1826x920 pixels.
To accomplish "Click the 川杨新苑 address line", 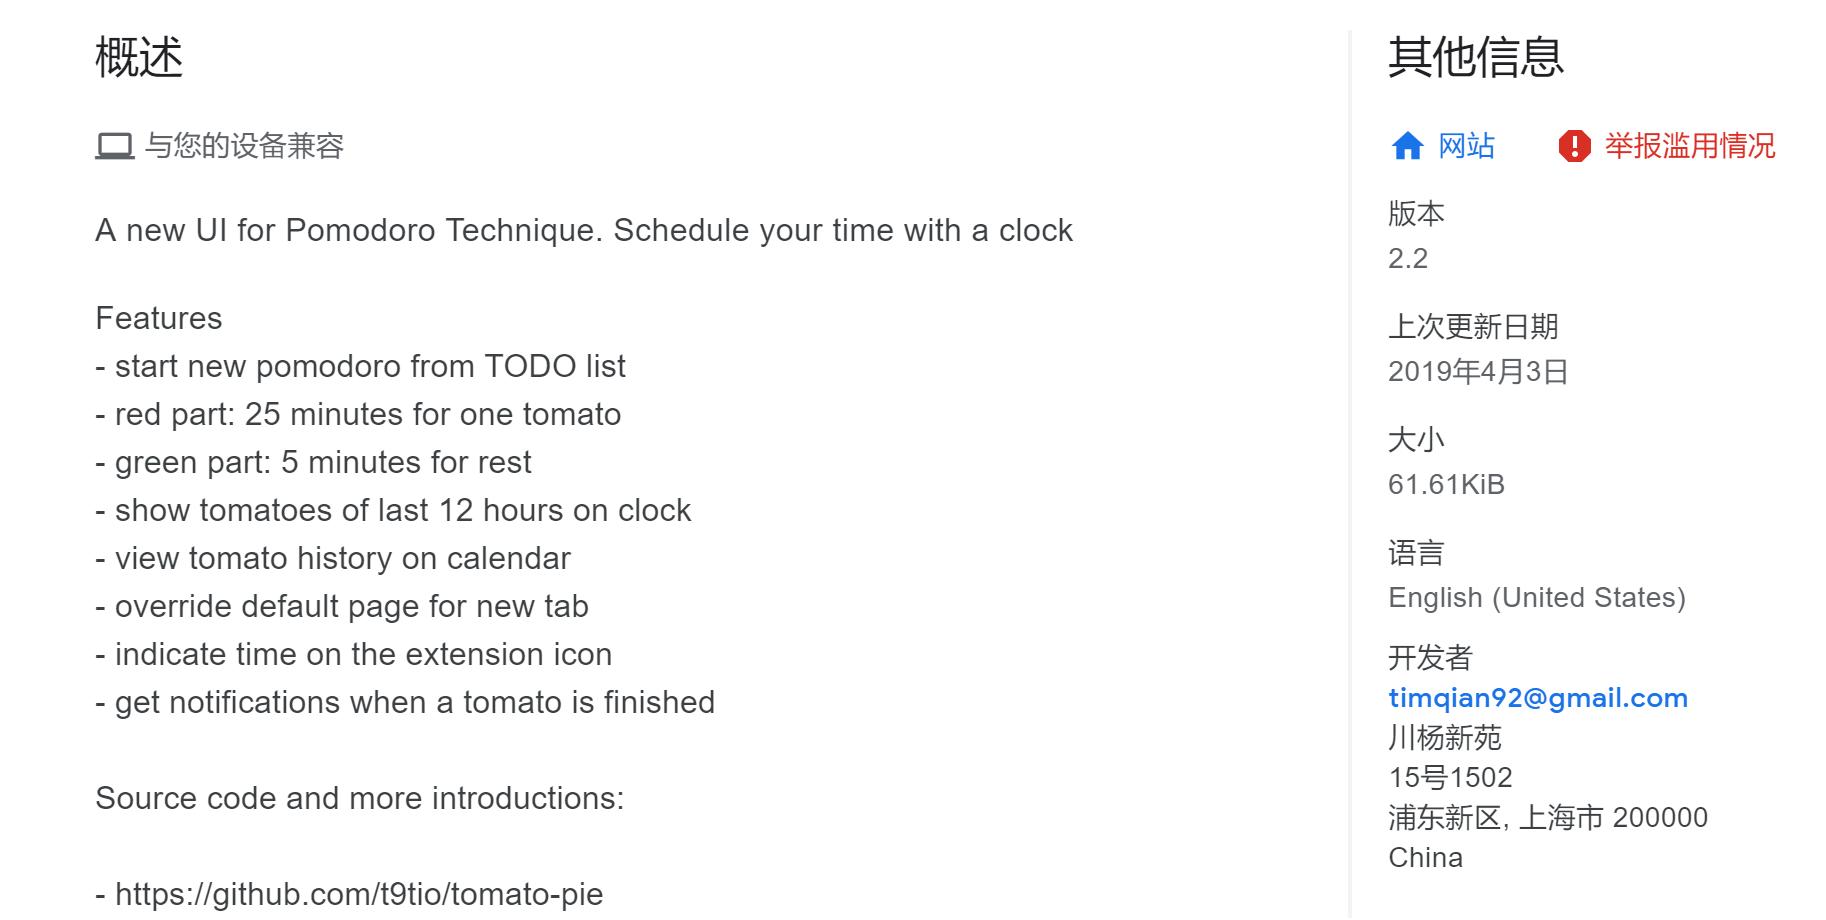I will point(1444,738).
